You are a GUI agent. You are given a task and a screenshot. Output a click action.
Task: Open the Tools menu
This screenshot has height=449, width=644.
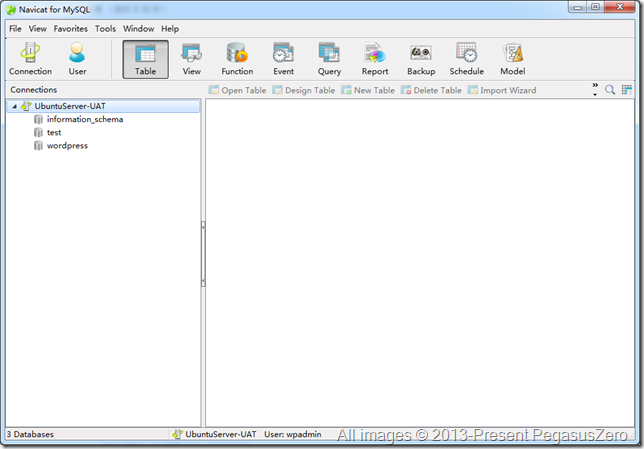[106, 29]
